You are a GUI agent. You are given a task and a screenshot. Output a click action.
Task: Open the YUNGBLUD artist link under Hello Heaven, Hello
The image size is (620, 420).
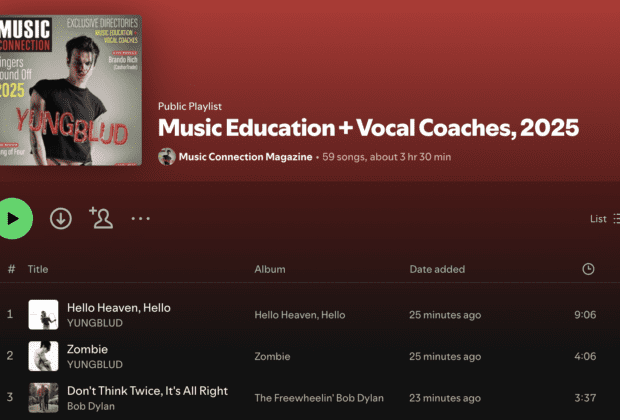pyautogui.click(x=95, y=323)
